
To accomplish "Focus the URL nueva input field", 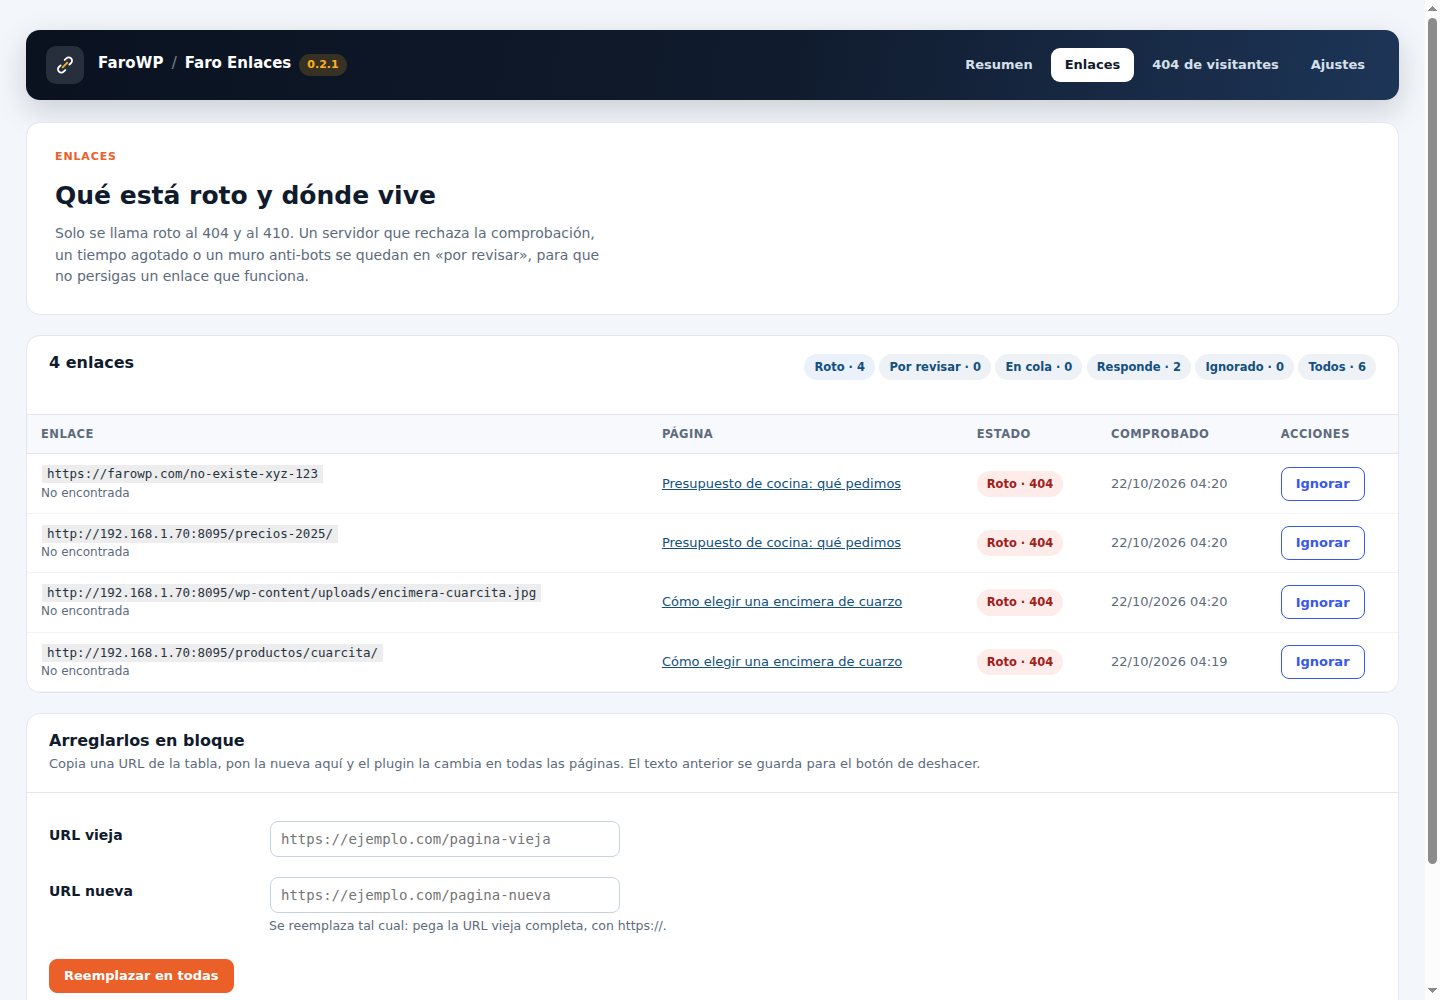I will pos(445,895).
